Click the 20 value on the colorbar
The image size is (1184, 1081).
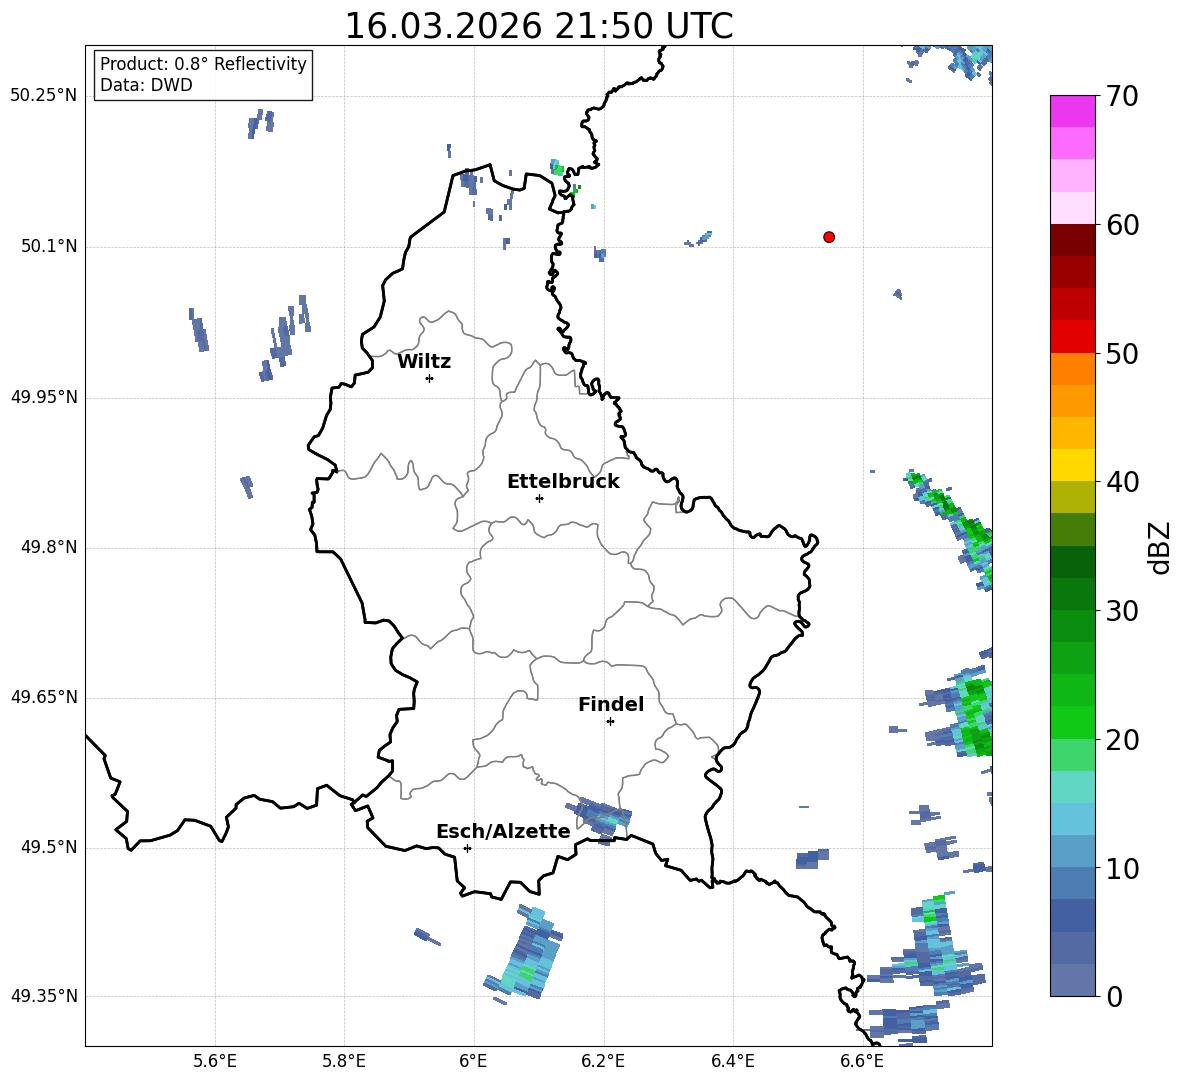[x=1122, y=739]
